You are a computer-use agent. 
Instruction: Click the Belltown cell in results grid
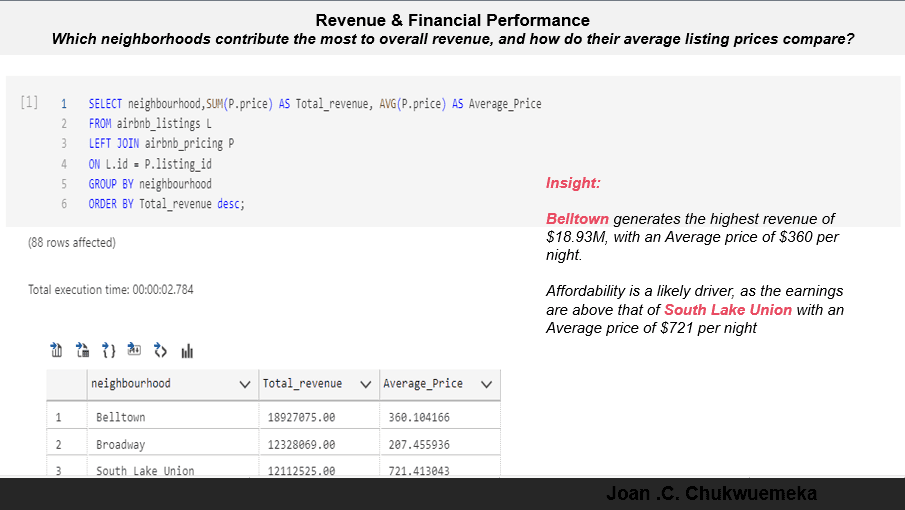tap(120, 417)
